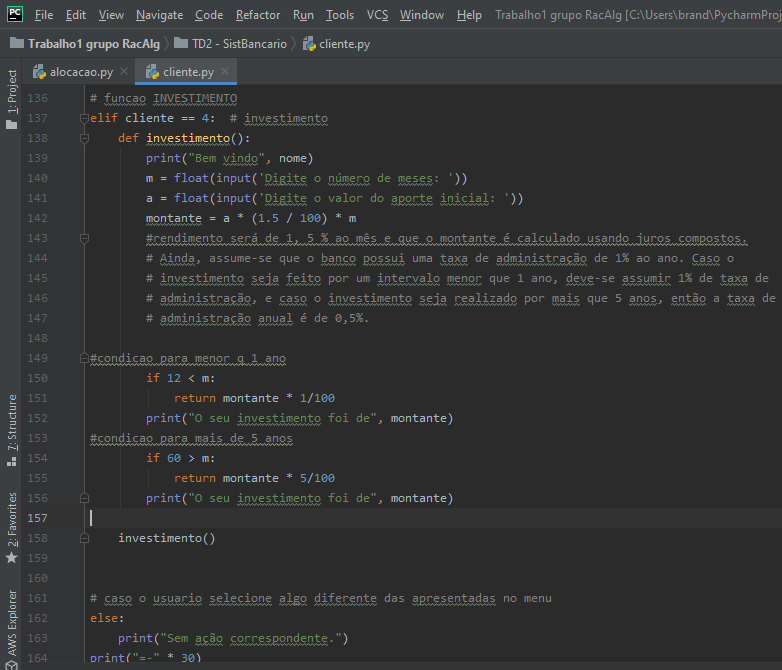Click the Trabalho1 grupo RacAlg breadcrumb
The image size is (782, 670).
(94, 44)
